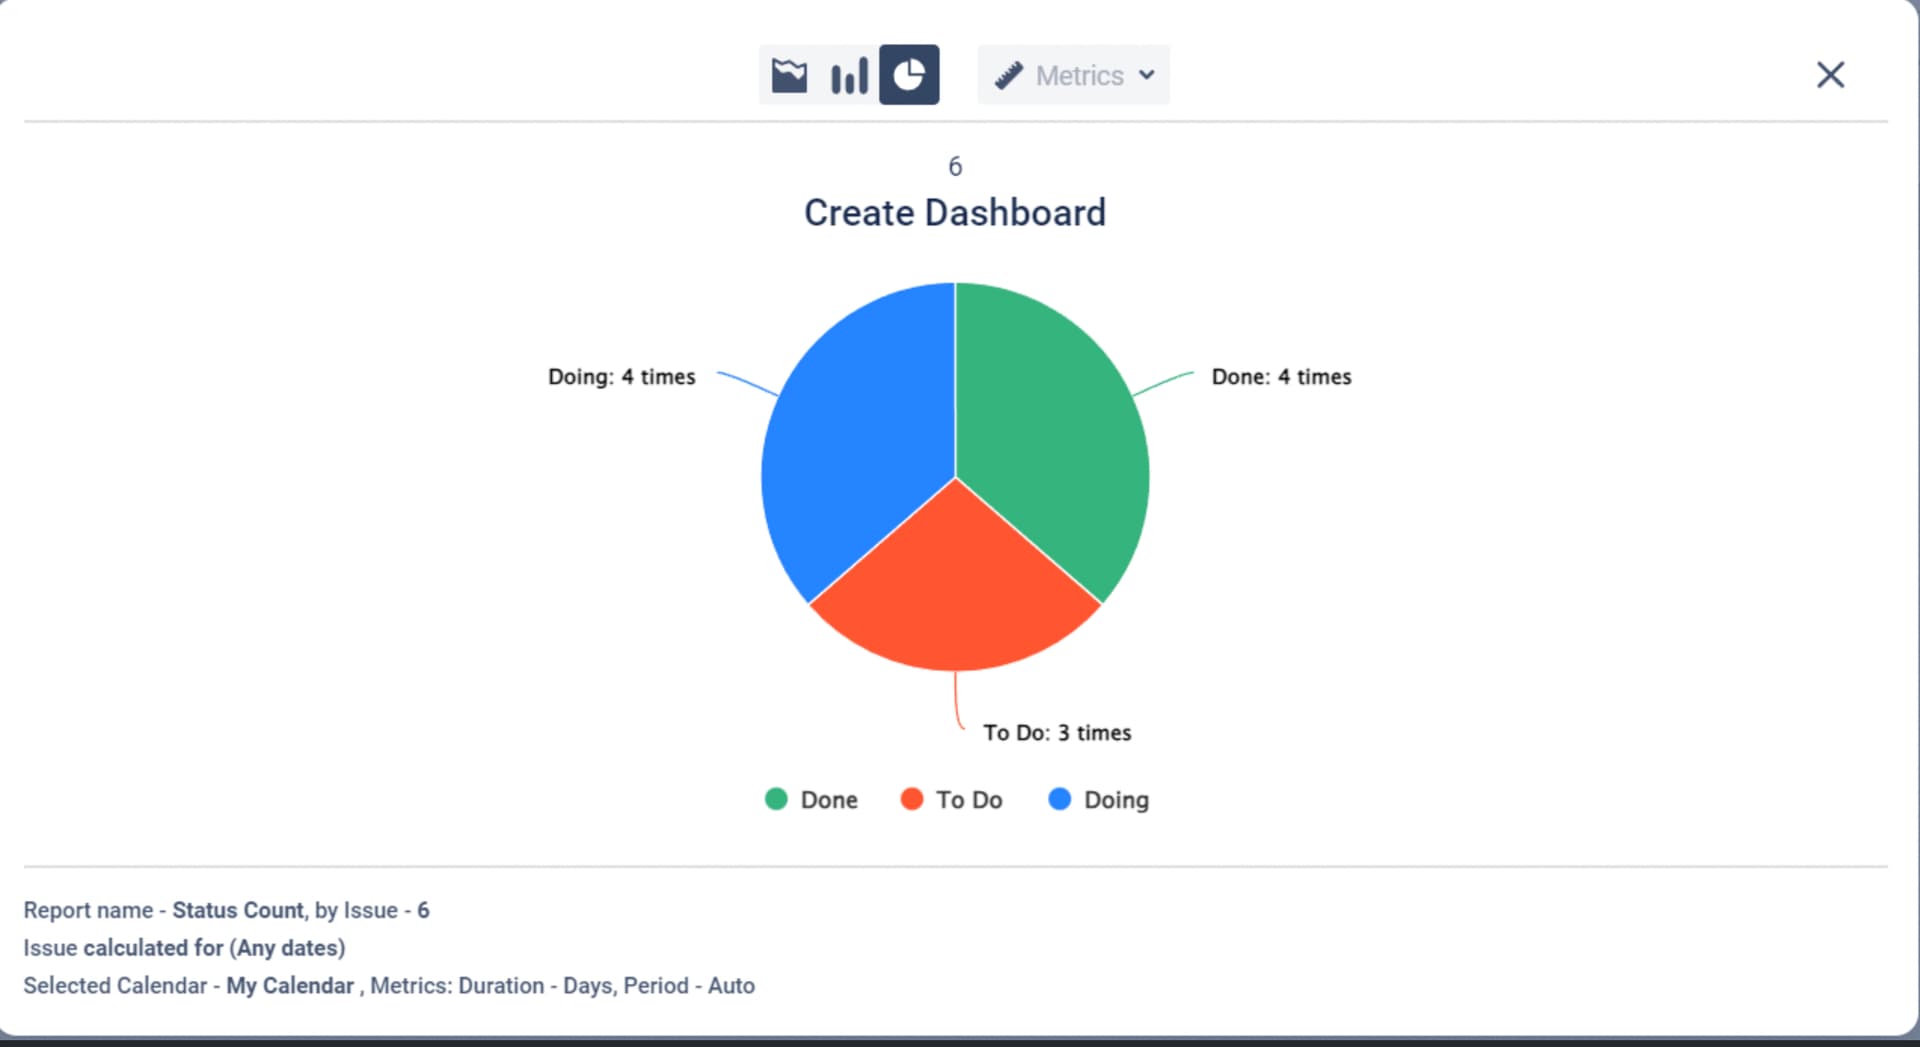Switch to the area chart view
This screenshot has width=1920, height=1047.
(x=789, y=75)
